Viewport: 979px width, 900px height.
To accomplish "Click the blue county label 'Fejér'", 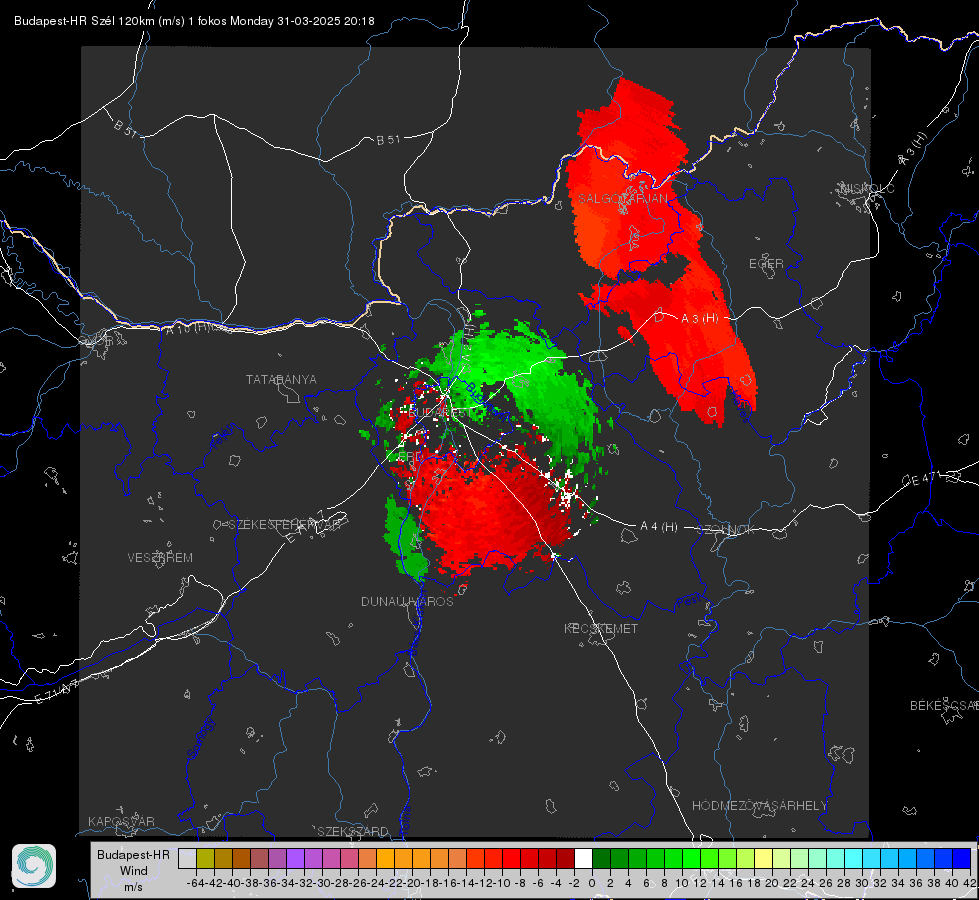I will coord(224,437).
